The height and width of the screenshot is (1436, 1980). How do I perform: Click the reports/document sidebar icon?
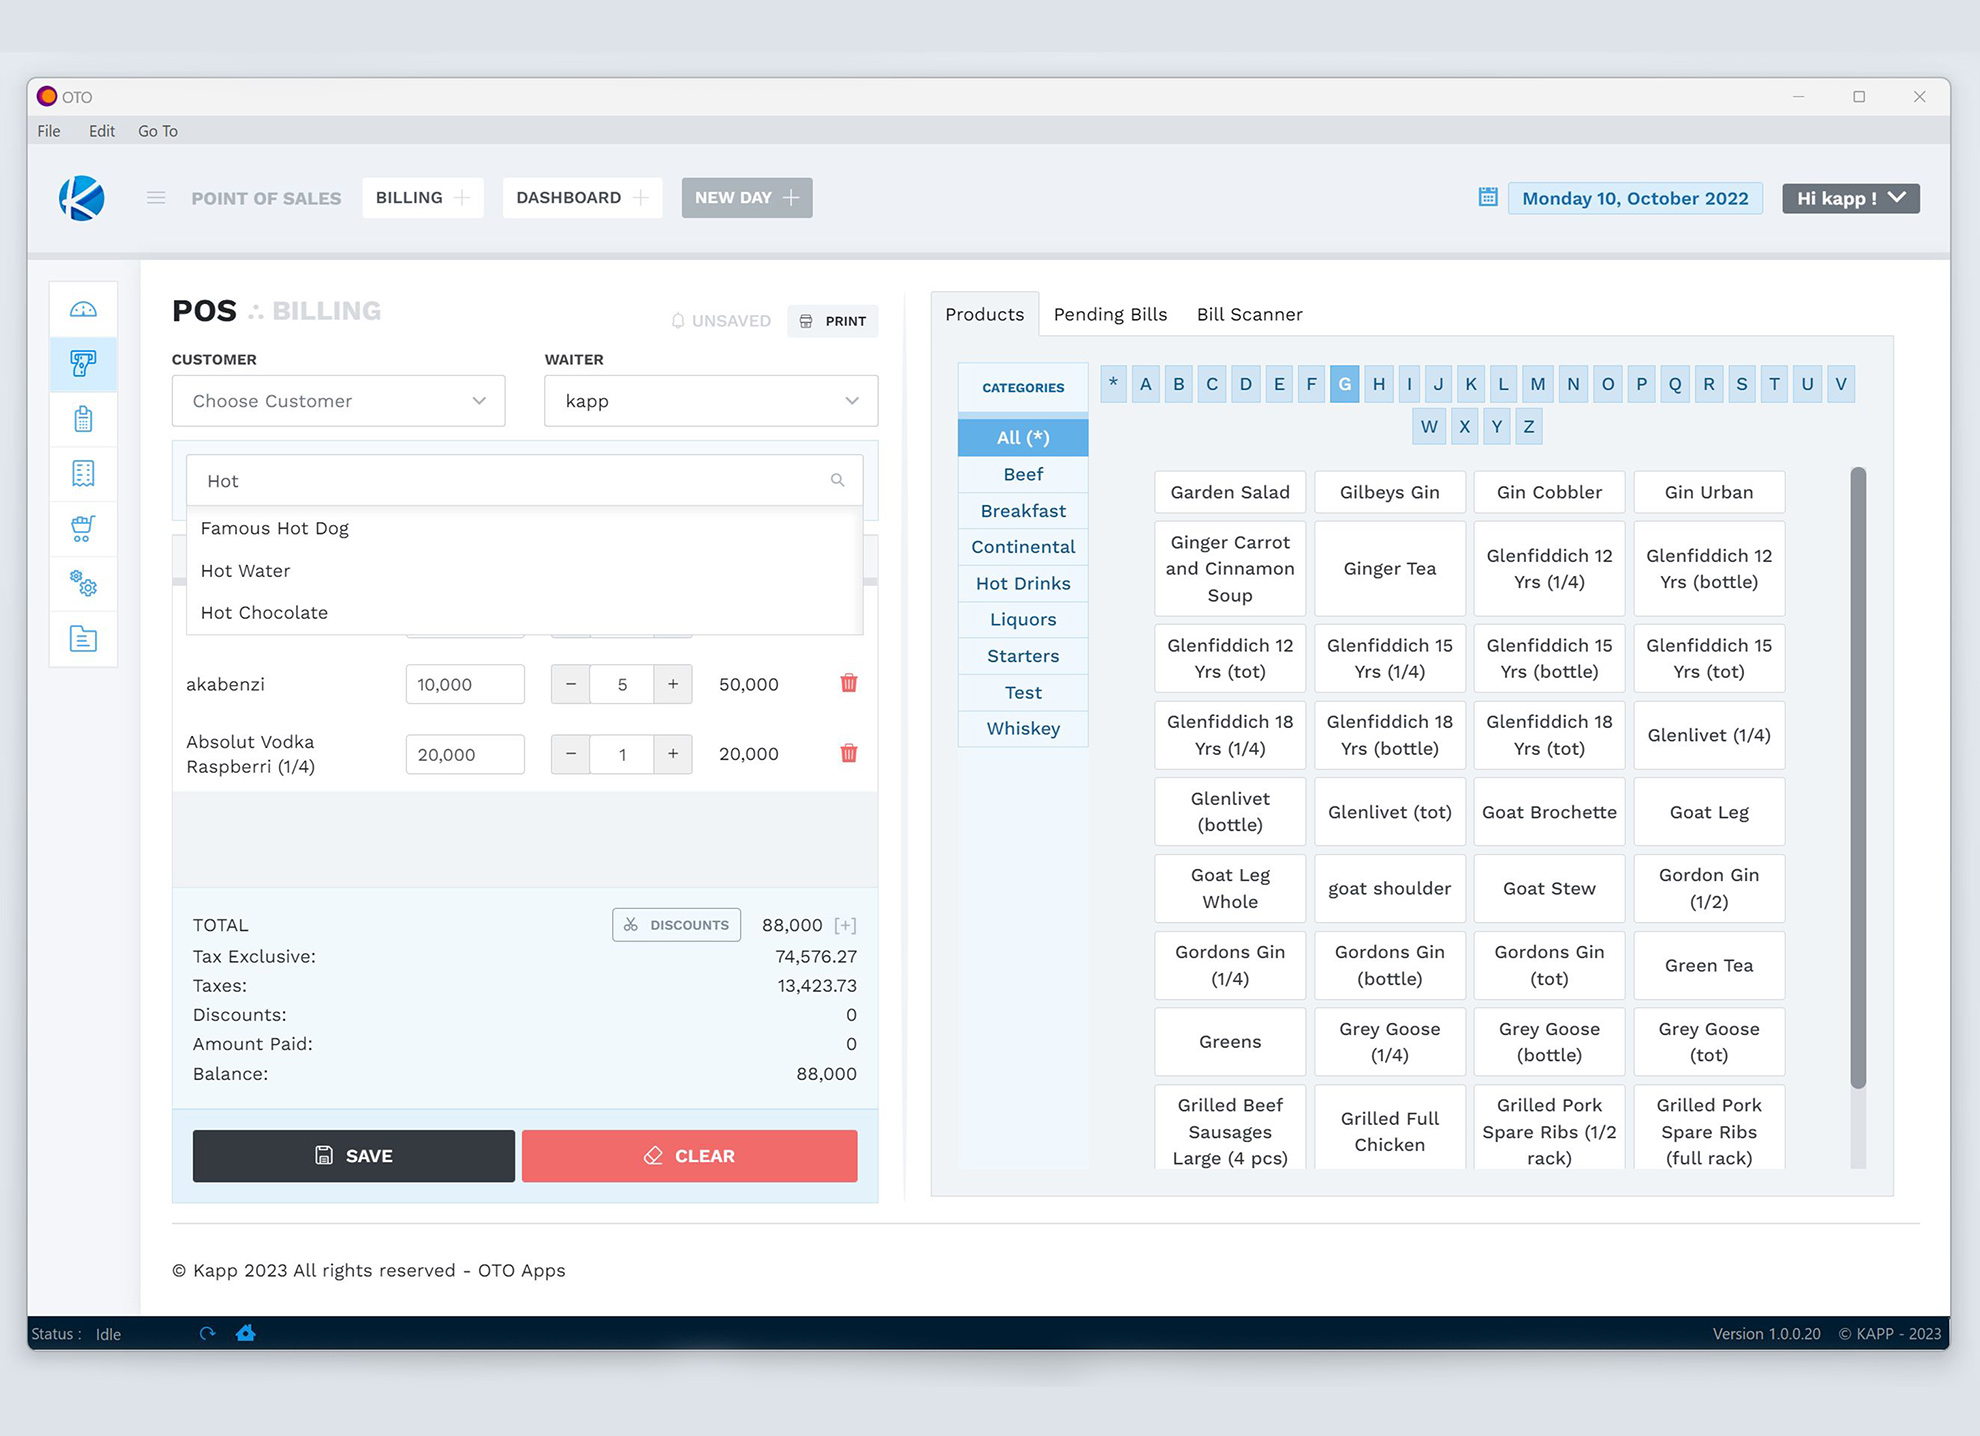[x=85, y=638]
